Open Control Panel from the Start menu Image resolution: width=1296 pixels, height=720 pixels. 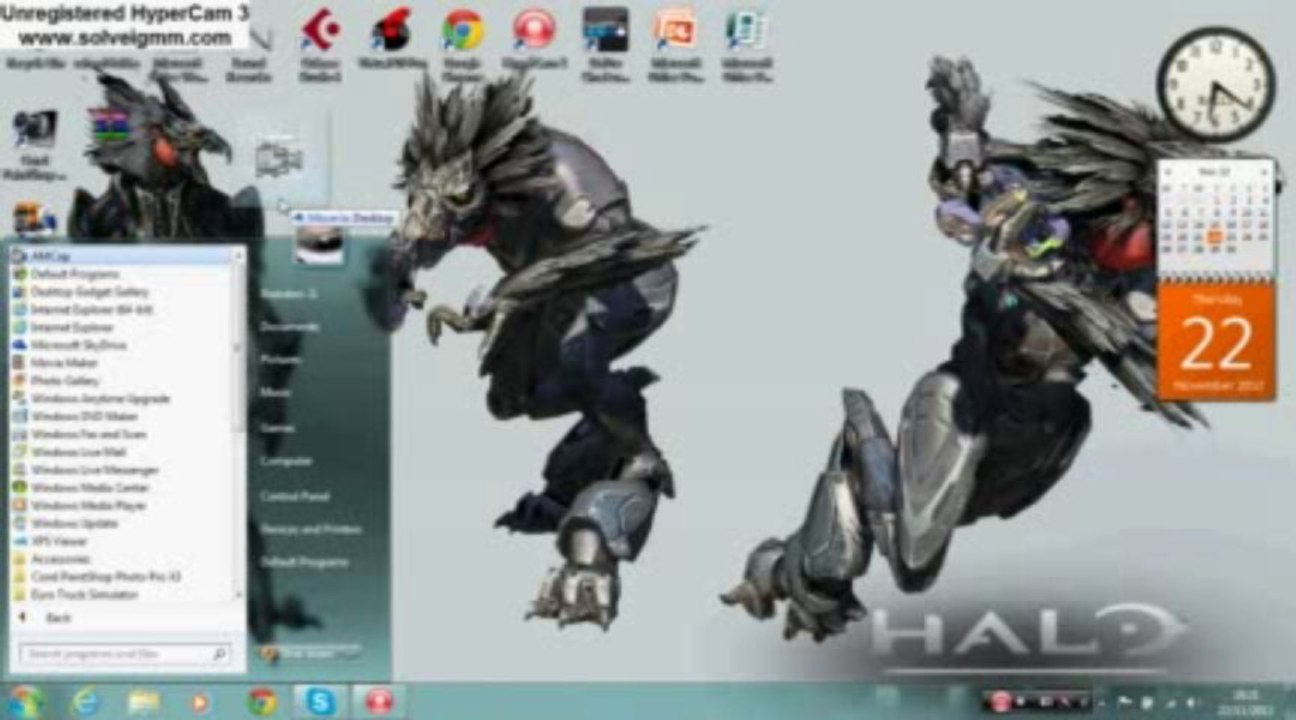[294, 495]
